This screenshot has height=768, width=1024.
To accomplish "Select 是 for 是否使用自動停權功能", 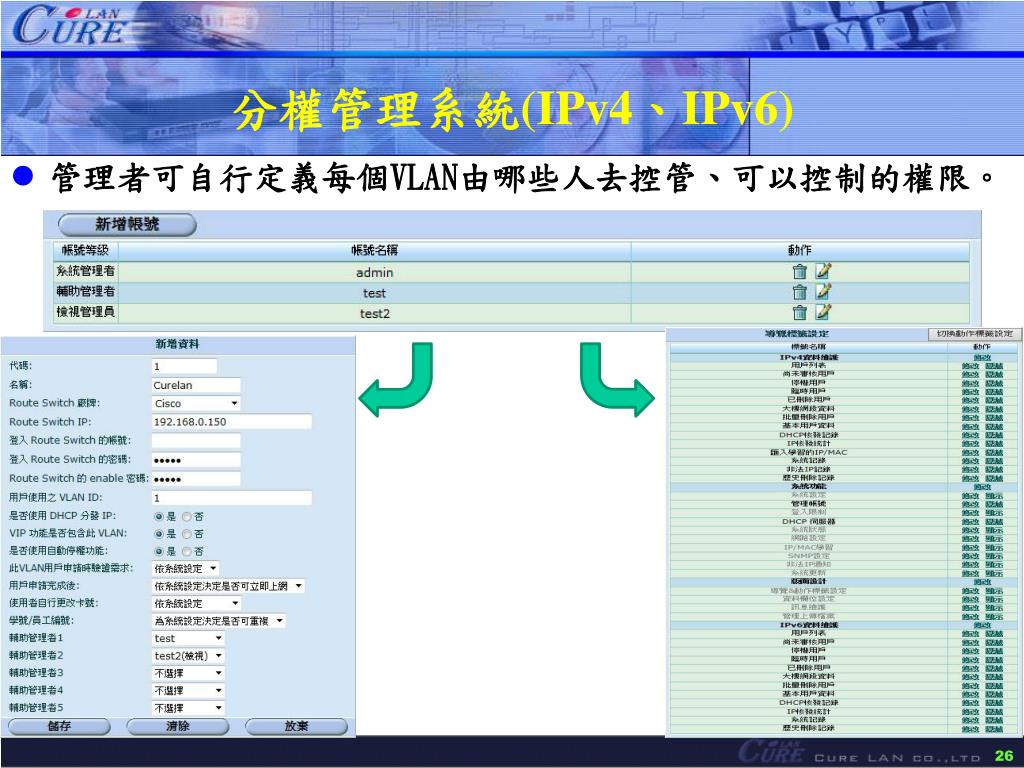I will pos(159,552).
